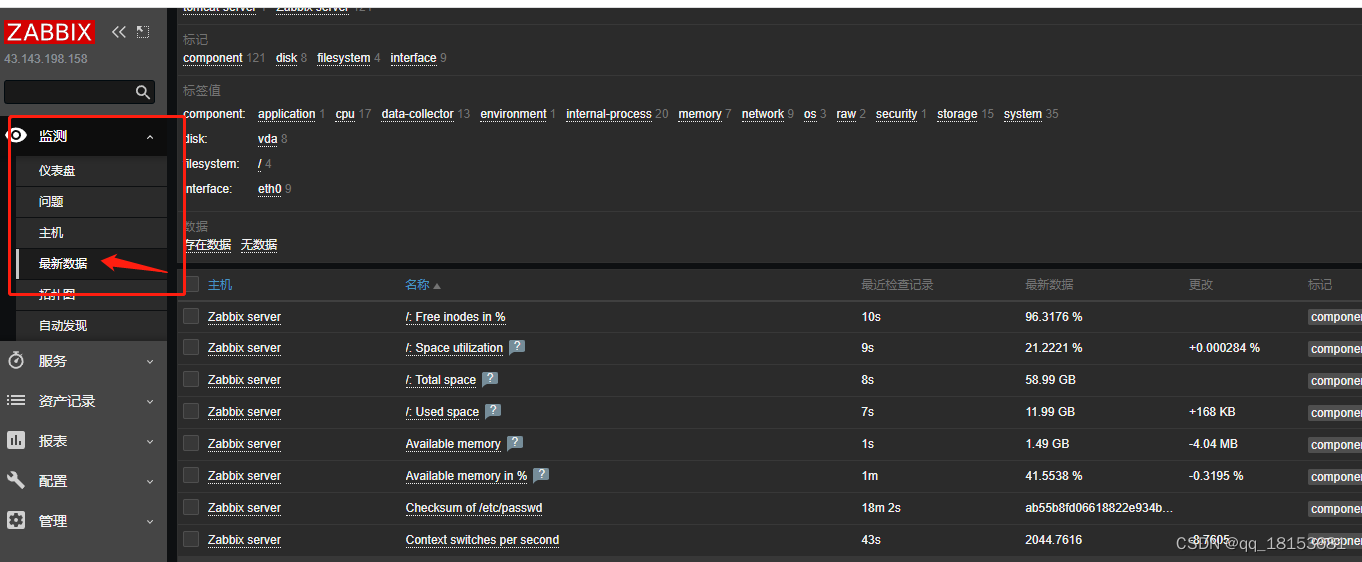Check the Context switches per second row
Screen dimensions: 1362x562
point(191,539)
